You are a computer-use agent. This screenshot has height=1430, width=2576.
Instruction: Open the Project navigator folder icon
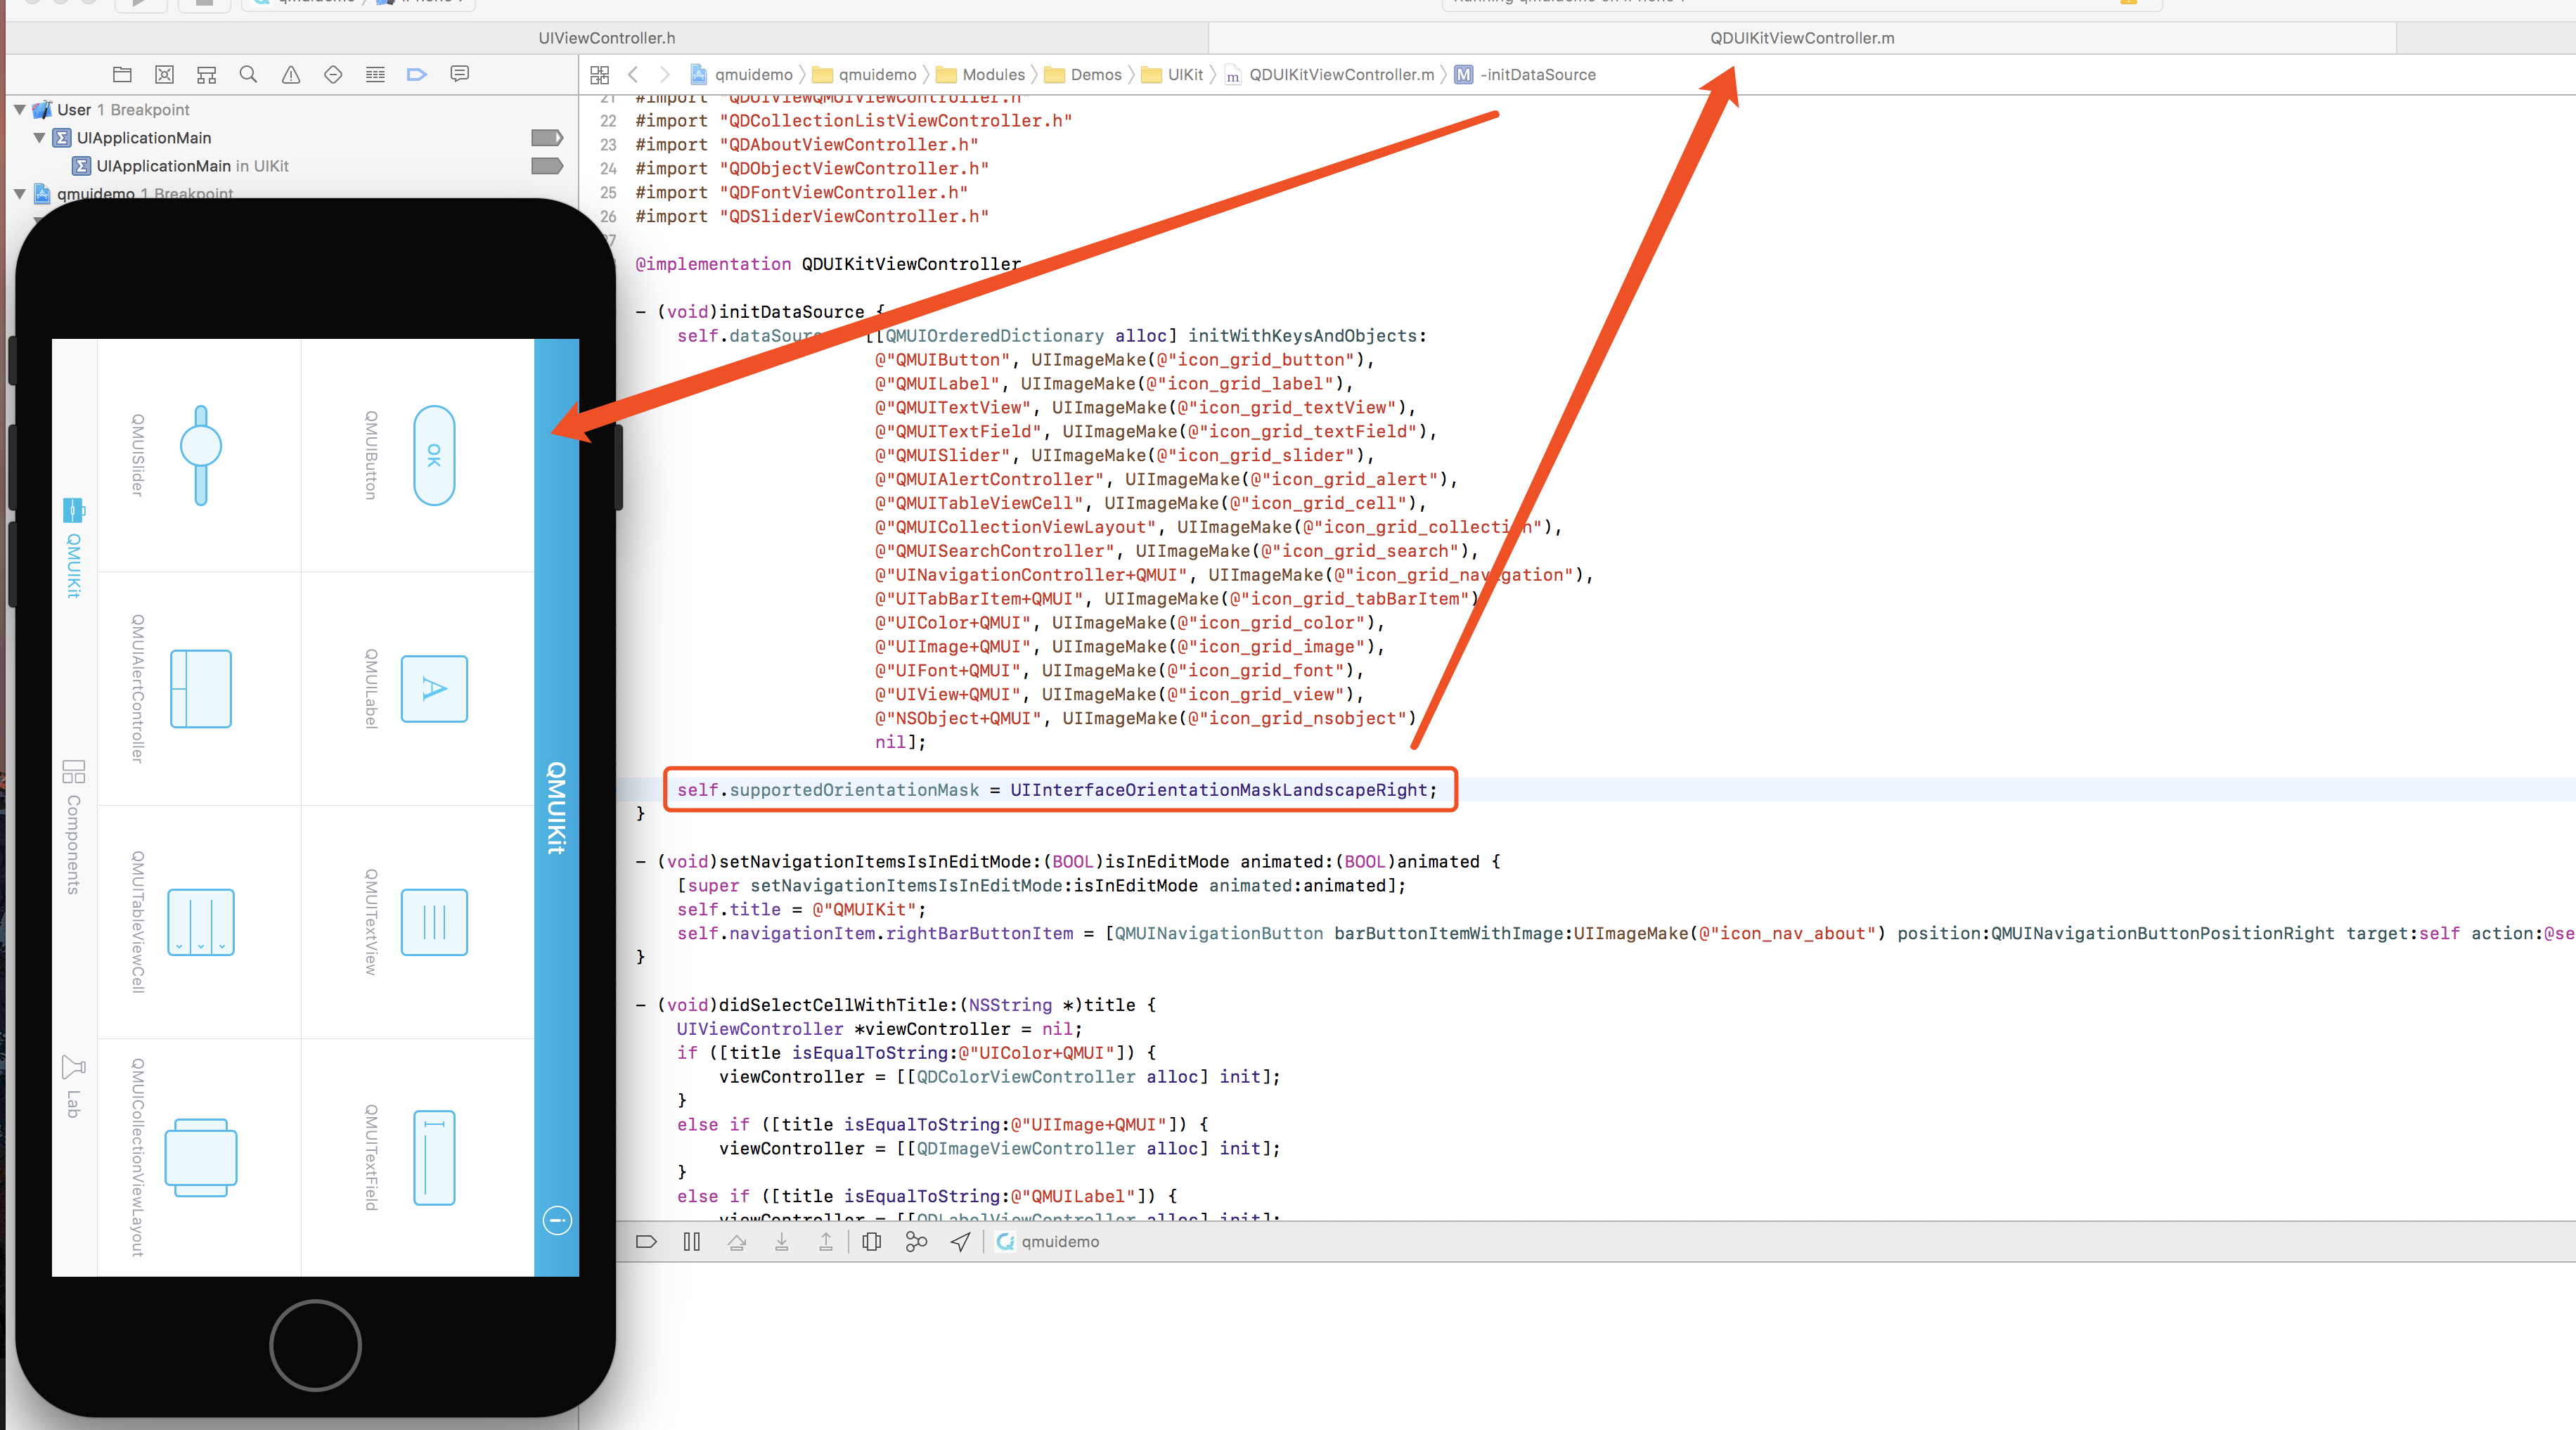click(x=122, y=74)
